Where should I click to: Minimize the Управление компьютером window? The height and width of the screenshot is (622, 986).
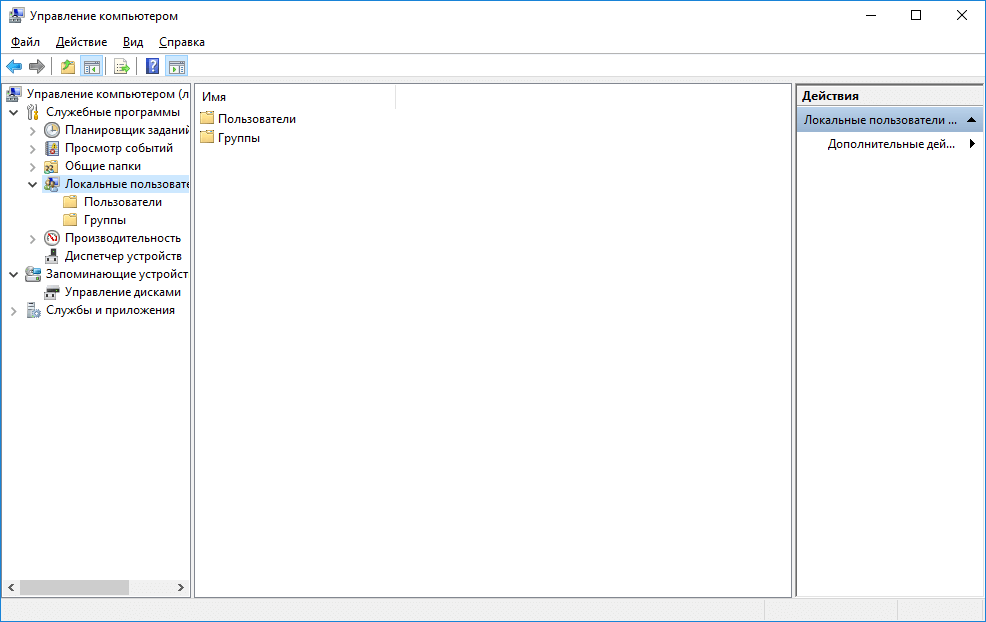click(871, 16)
